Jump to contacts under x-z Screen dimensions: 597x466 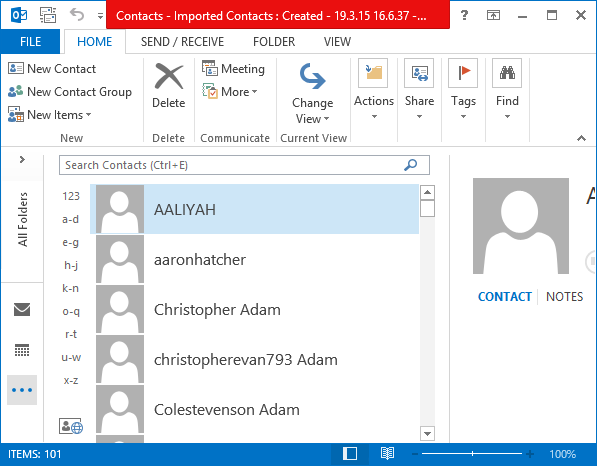(71, 380)
